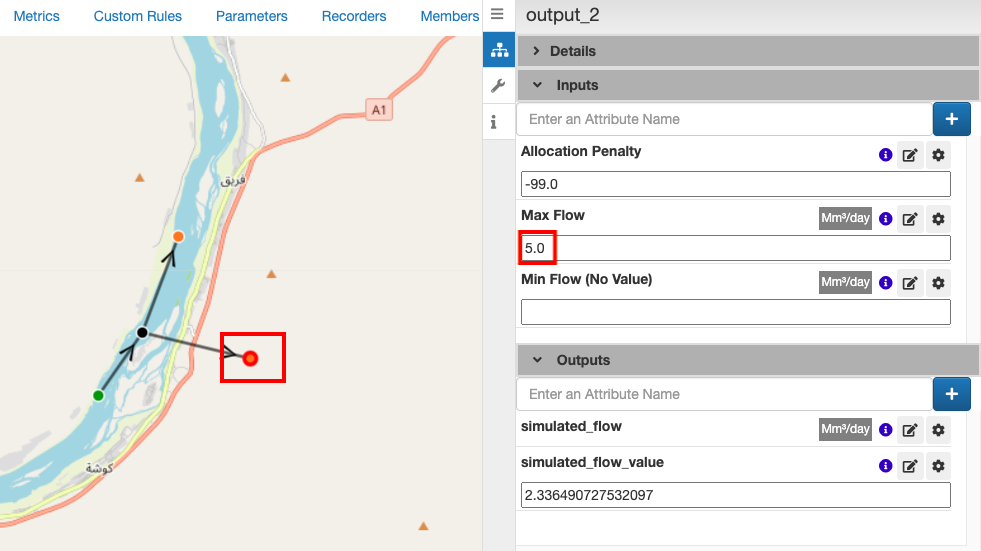Focus the Inputs attribute name field
981x551 pixels.
coord(724,119)
